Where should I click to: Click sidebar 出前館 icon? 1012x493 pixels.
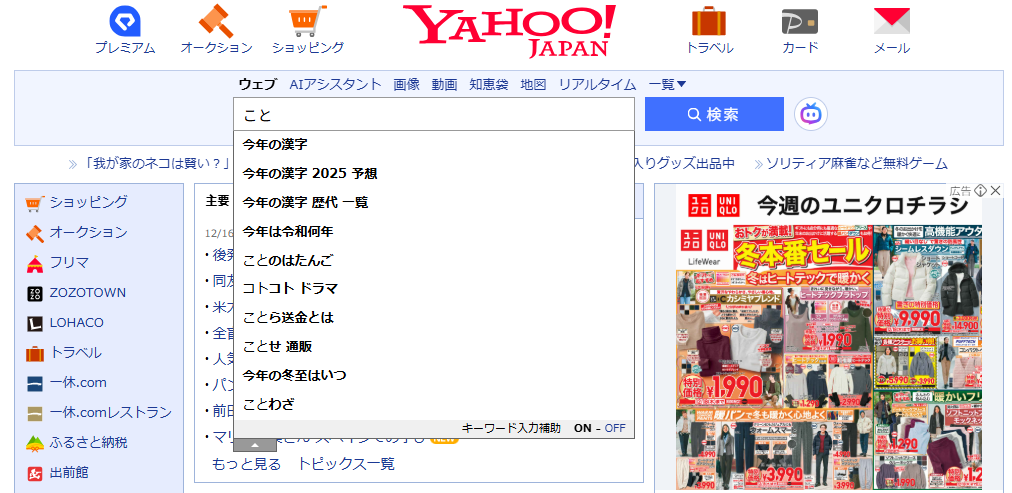point(34,474)
